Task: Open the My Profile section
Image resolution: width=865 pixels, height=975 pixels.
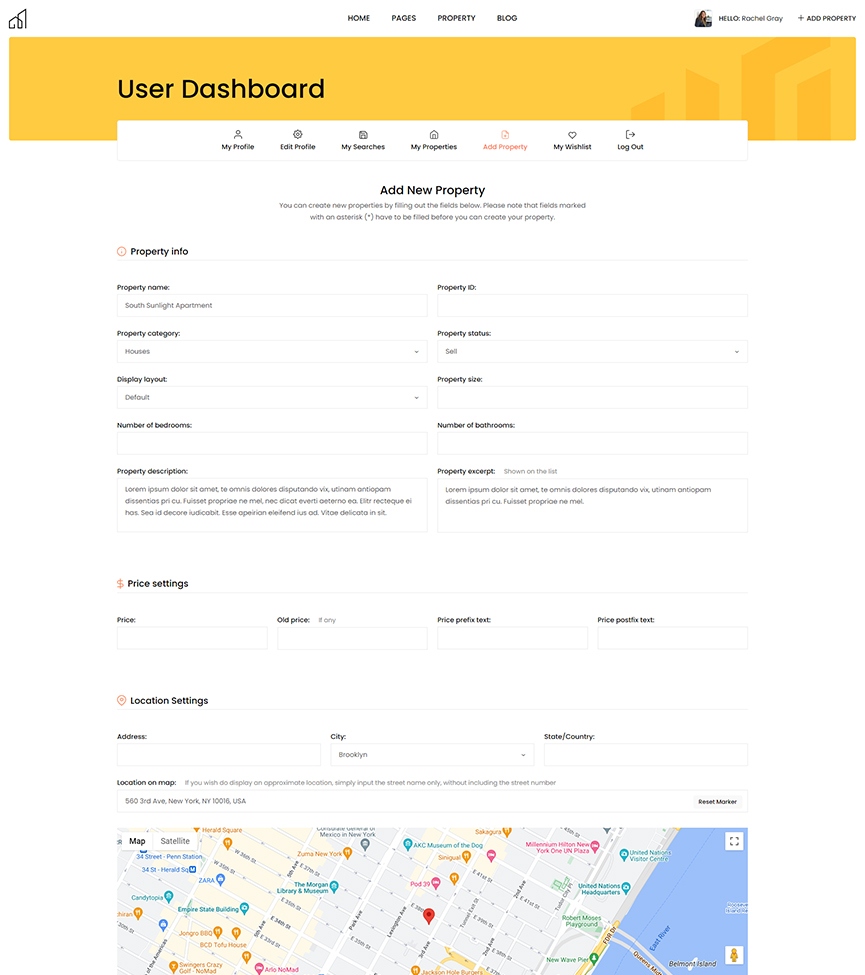Action: [x=237, y=140]
